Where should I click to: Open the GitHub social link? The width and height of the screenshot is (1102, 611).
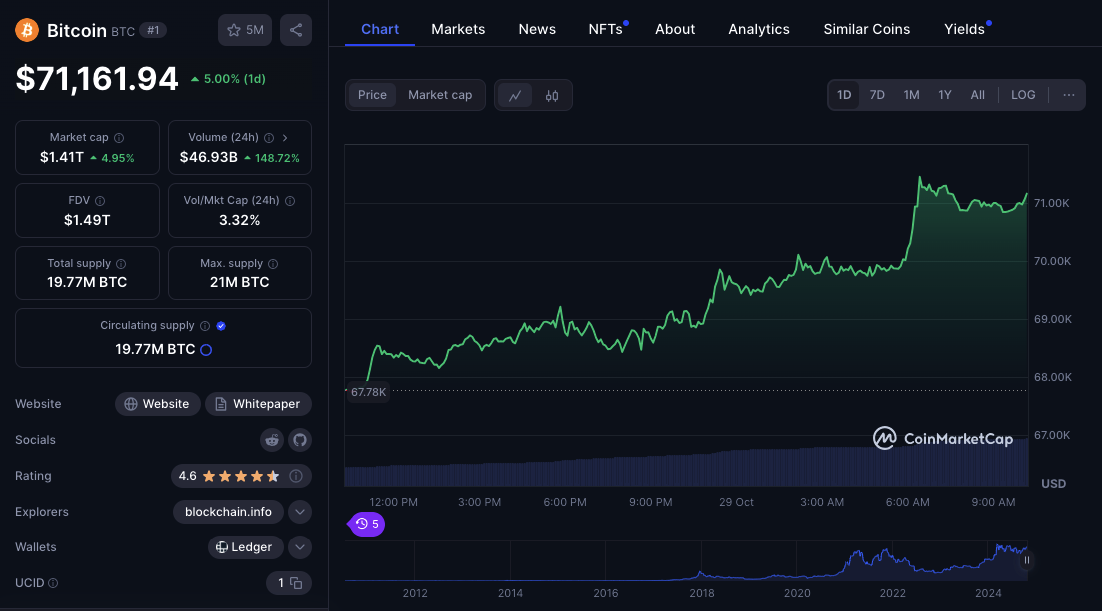click(x=300, y=440)
